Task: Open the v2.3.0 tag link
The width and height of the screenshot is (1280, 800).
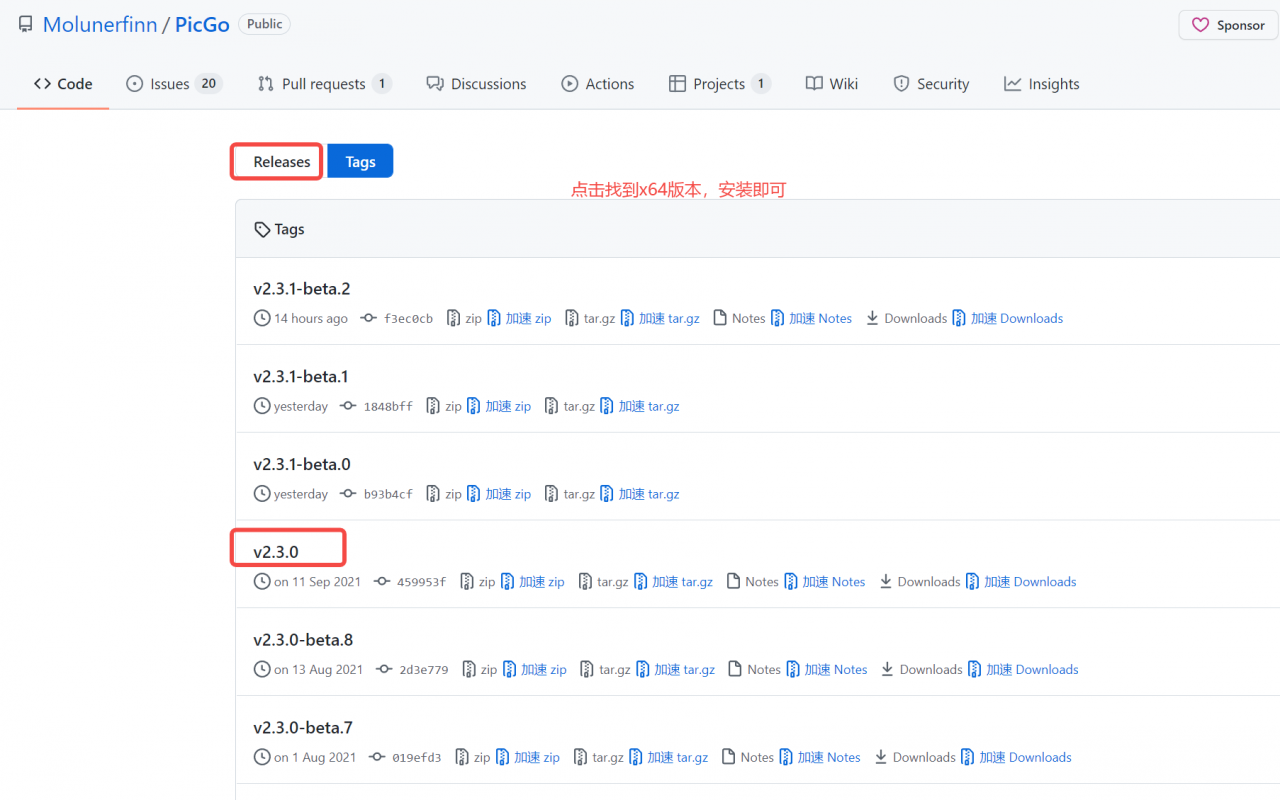Action: pyautogui.click(x=276, y=552)
